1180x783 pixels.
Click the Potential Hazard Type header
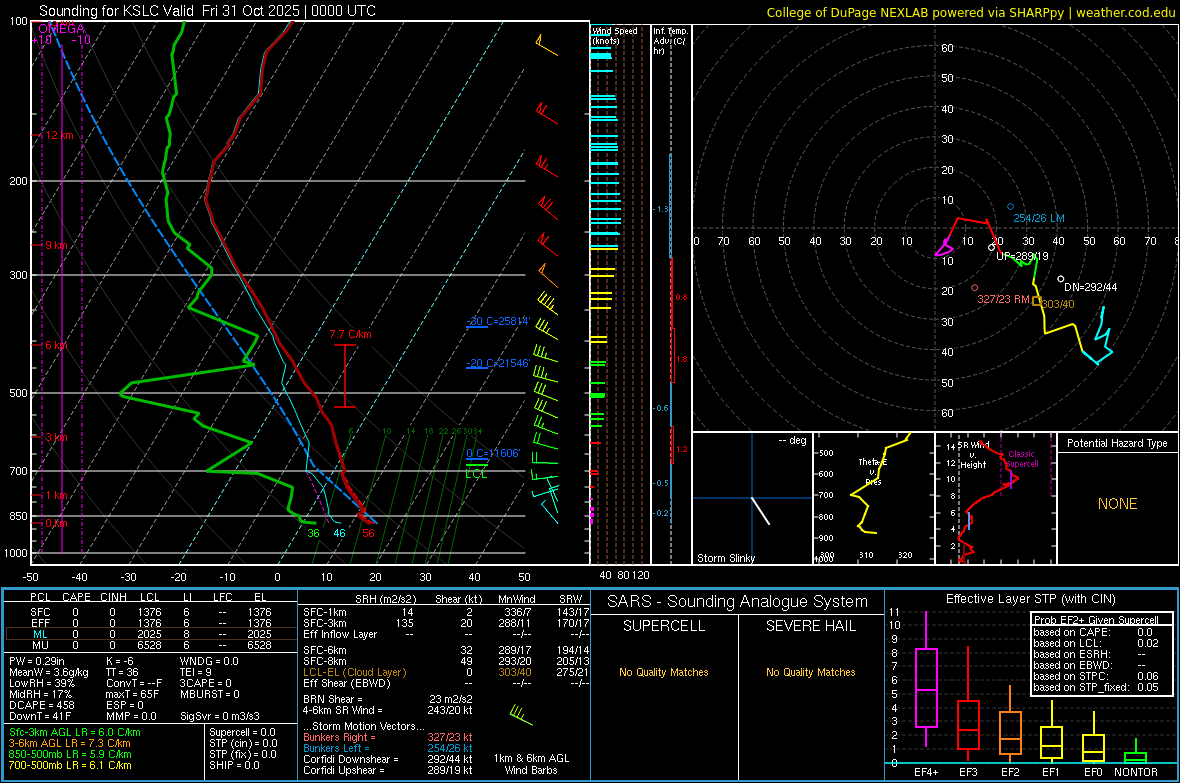point(1117,443)
